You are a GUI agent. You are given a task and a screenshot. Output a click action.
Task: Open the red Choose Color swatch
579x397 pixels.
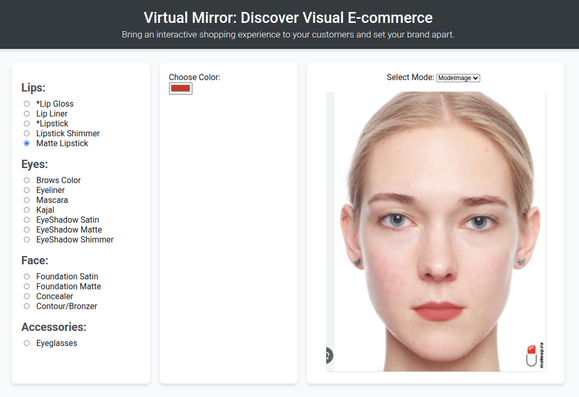click(x=181, y=89)
